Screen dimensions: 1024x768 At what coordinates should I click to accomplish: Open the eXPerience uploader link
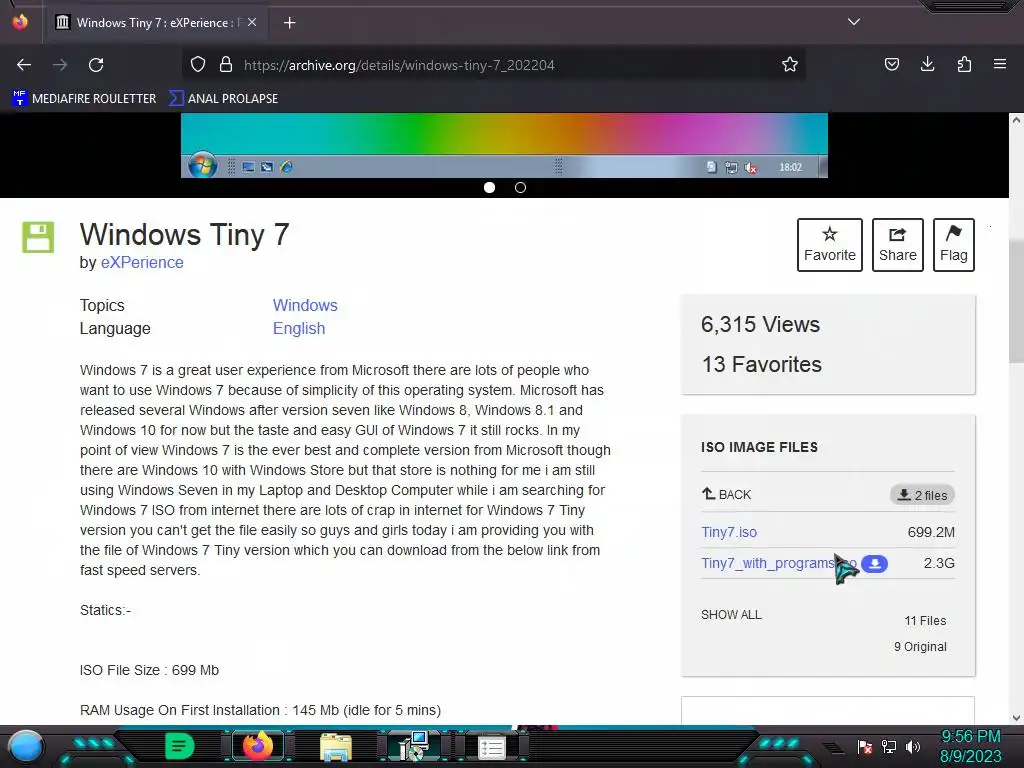142,263
